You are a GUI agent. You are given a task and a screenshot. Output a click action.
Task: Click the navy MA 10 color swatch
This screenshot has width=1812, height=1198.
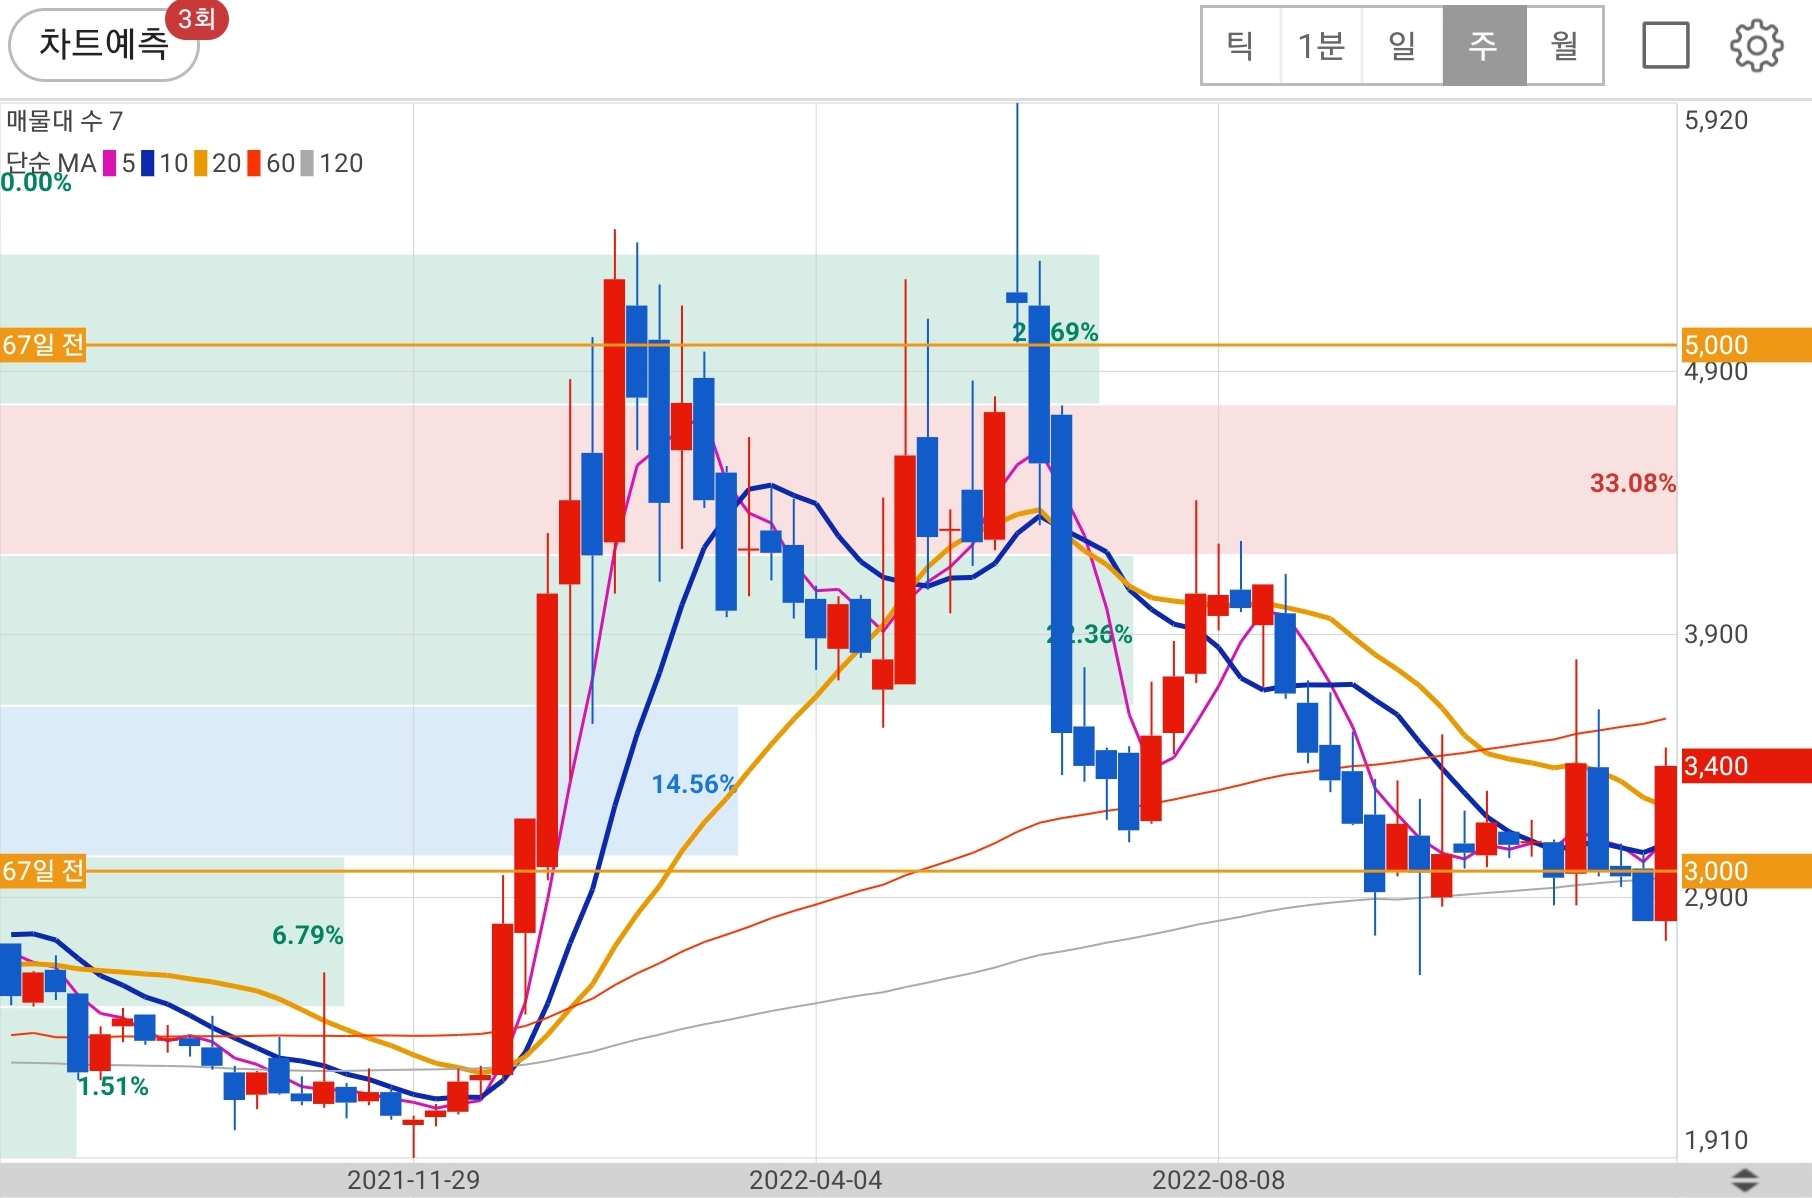click(x=148, y=163)
